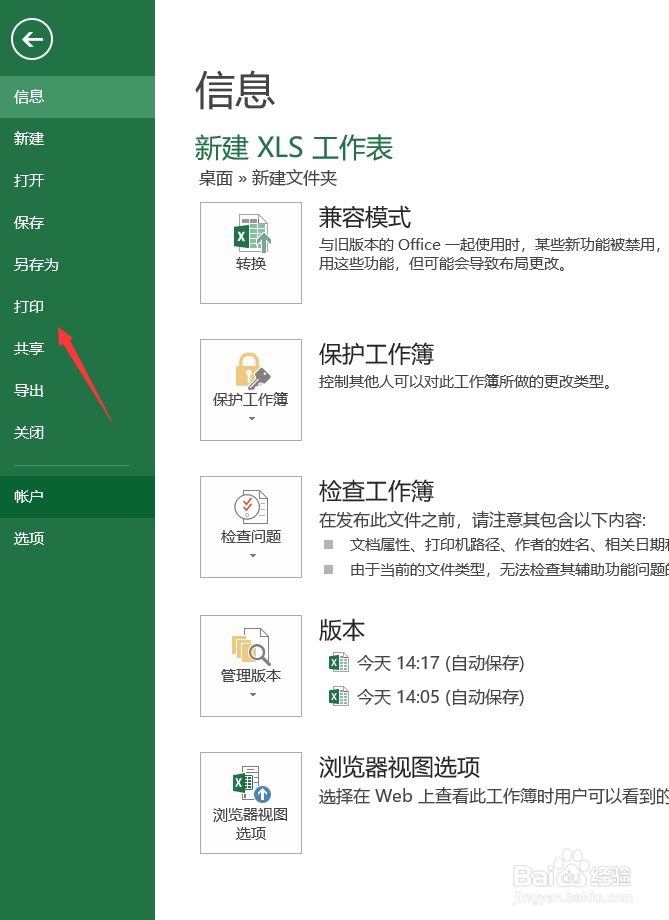Click the 桌面 » 新建文件夹 file path
This screenshot has height=920, width=669.
point(268,178)
